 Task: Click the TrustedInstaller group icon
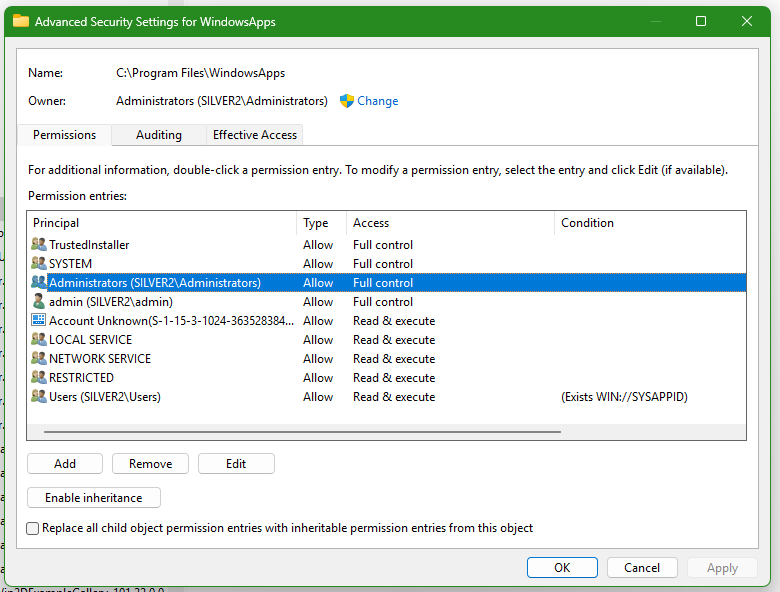point(39,245)
